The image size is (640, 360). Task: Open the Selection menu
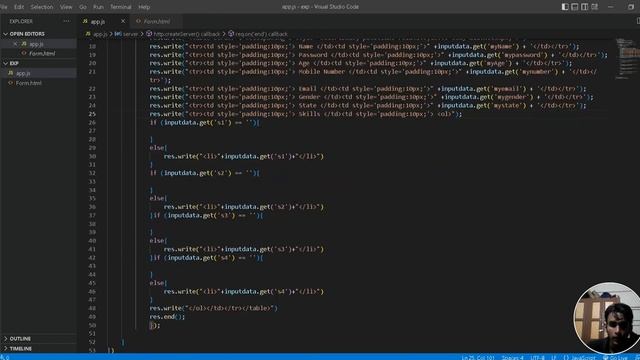[42, 7]
